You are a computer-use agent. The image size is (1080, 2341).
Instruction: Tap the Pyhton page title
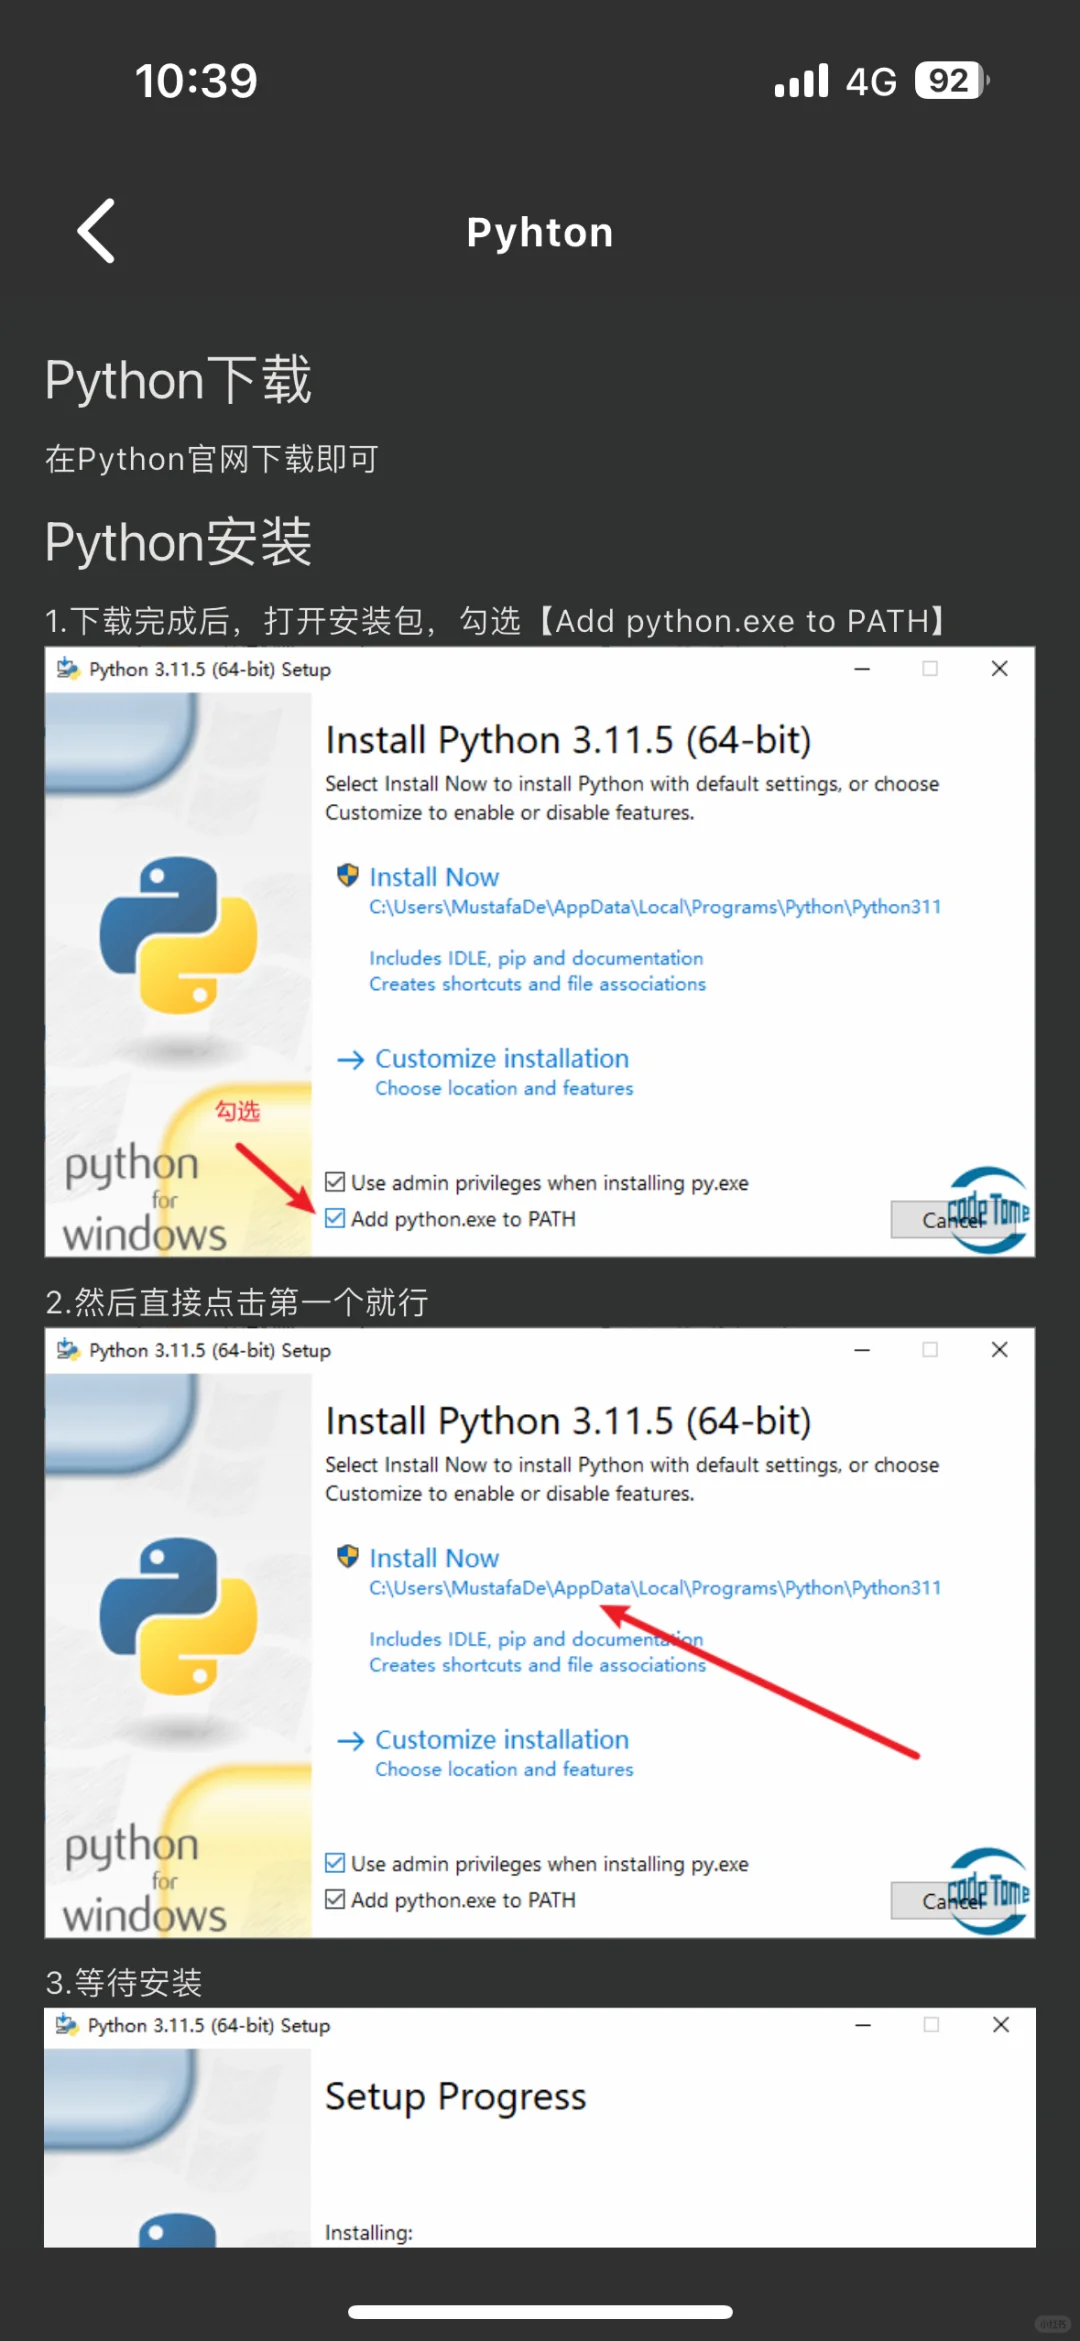(x=540, y=233)
